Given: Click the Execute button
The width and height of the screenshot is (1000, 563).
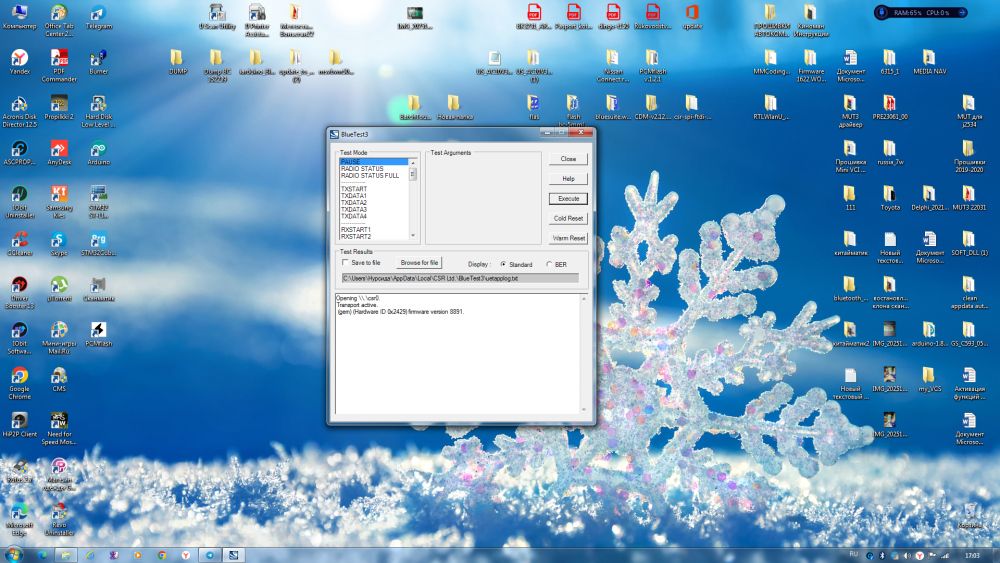Looking at the screenshot, I should [568, 199].
